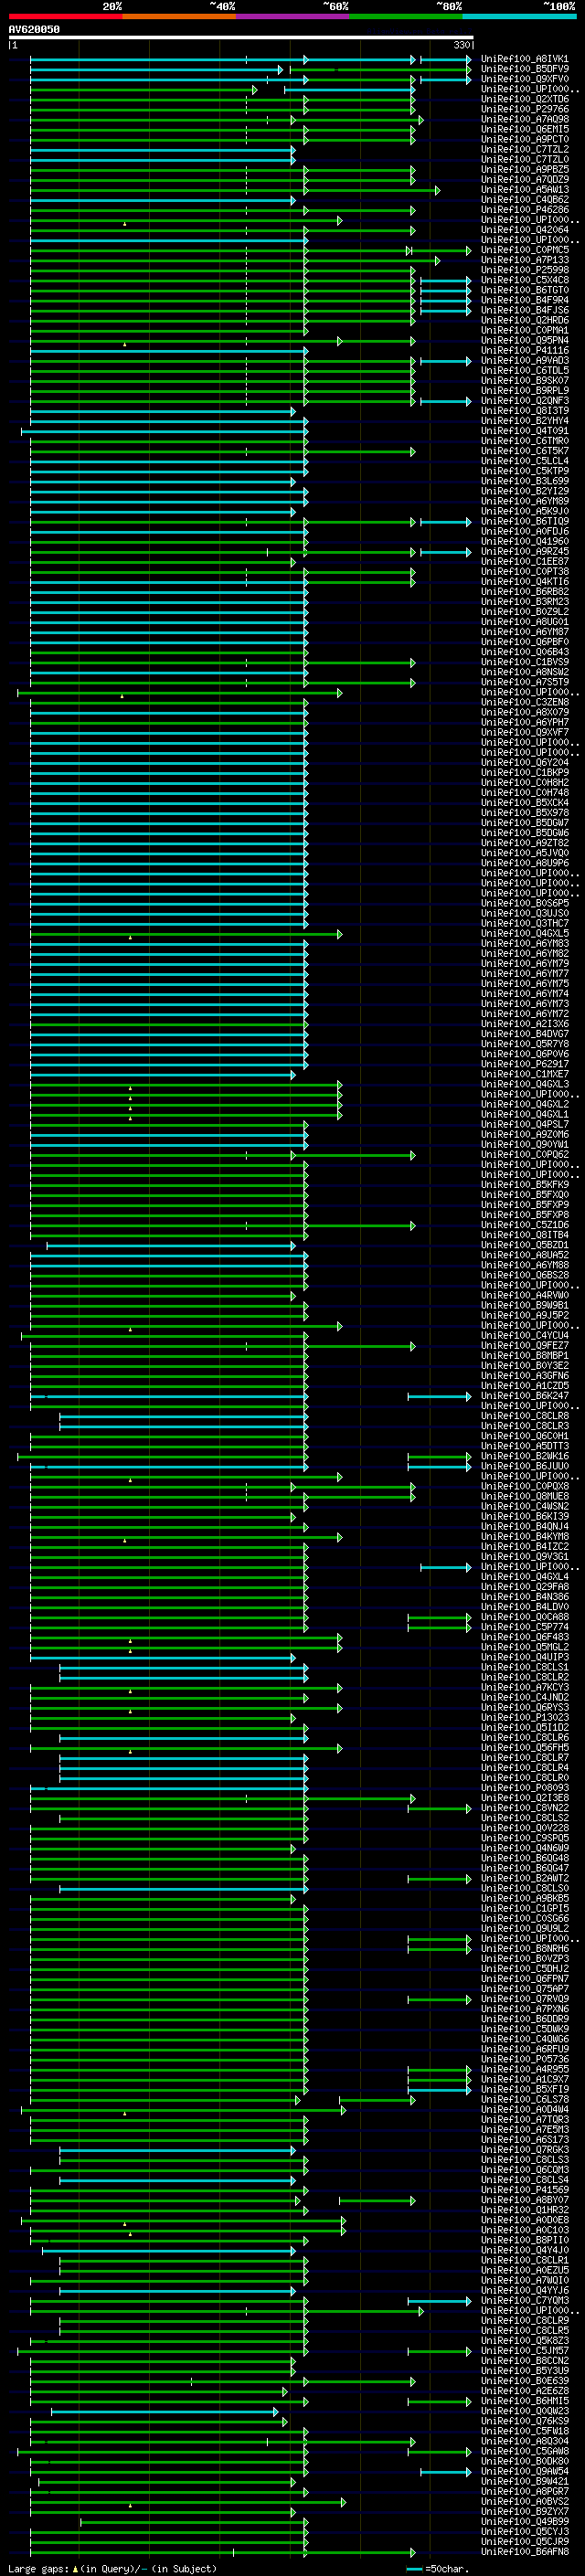Screen dimensions: 585x2576
Task: Select label UniRef100_B4FJS6
Action: pyautogui.click(x=524, y=311)
